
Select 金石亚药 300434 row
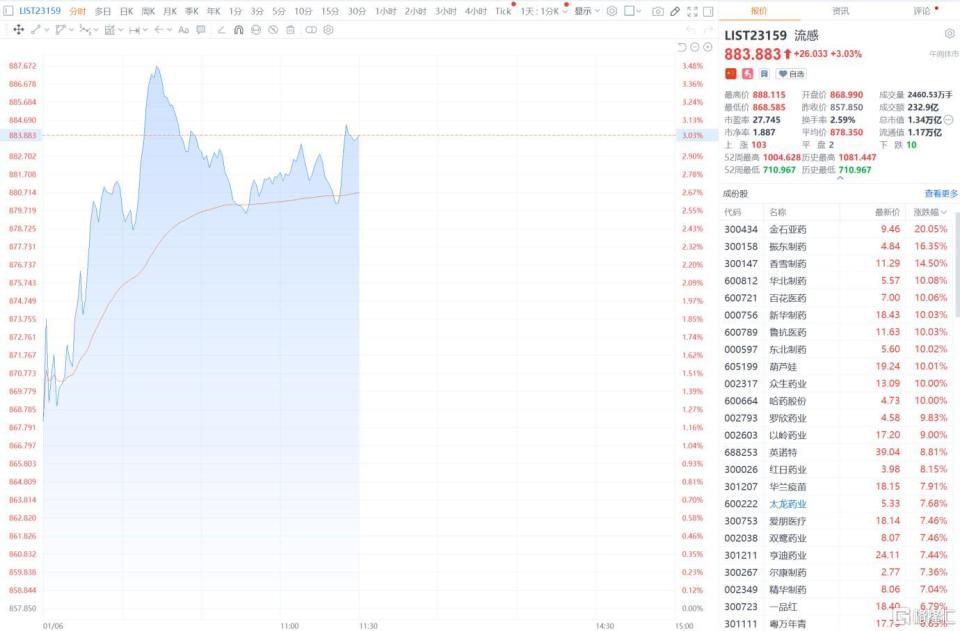[x=838, y=229]
